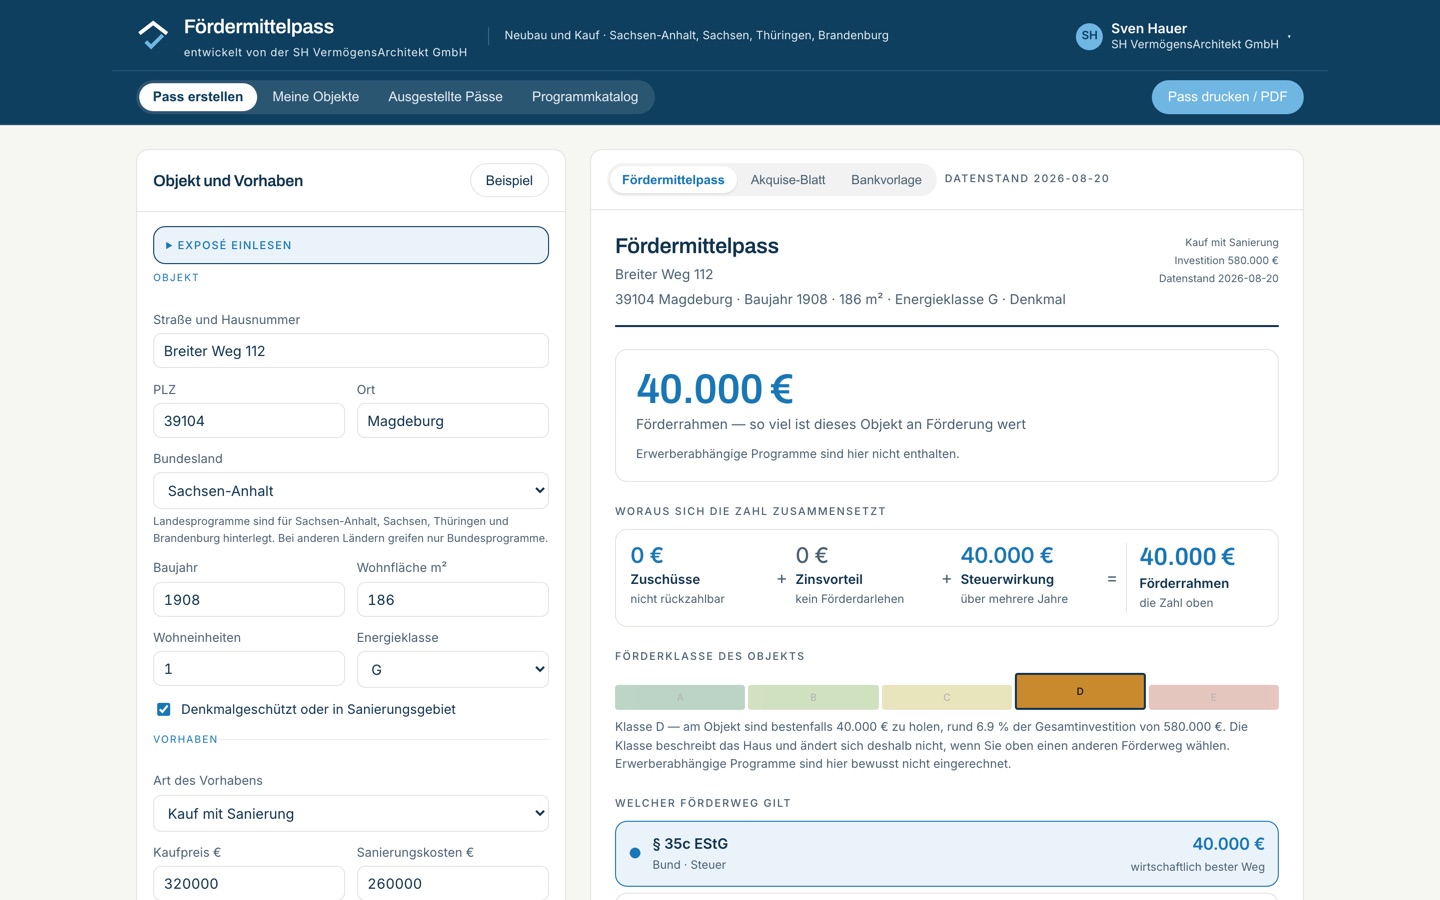Click the Kaufpreis € input field

249,884
